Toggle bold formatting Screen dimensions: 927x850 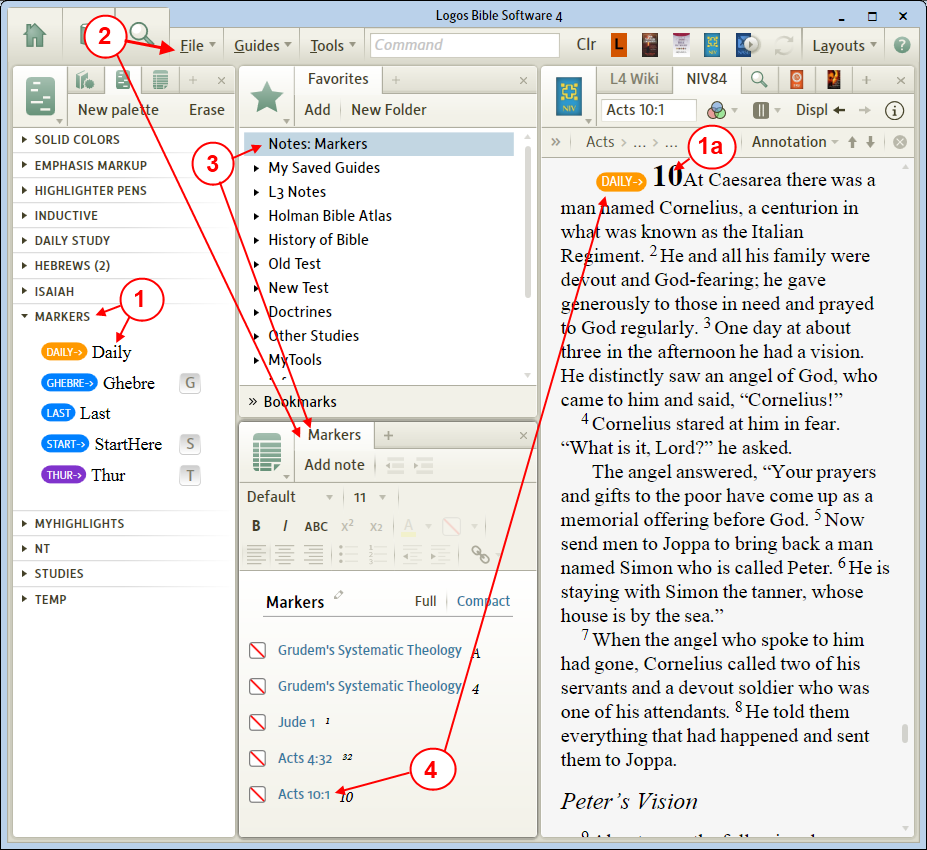[256, 526]
